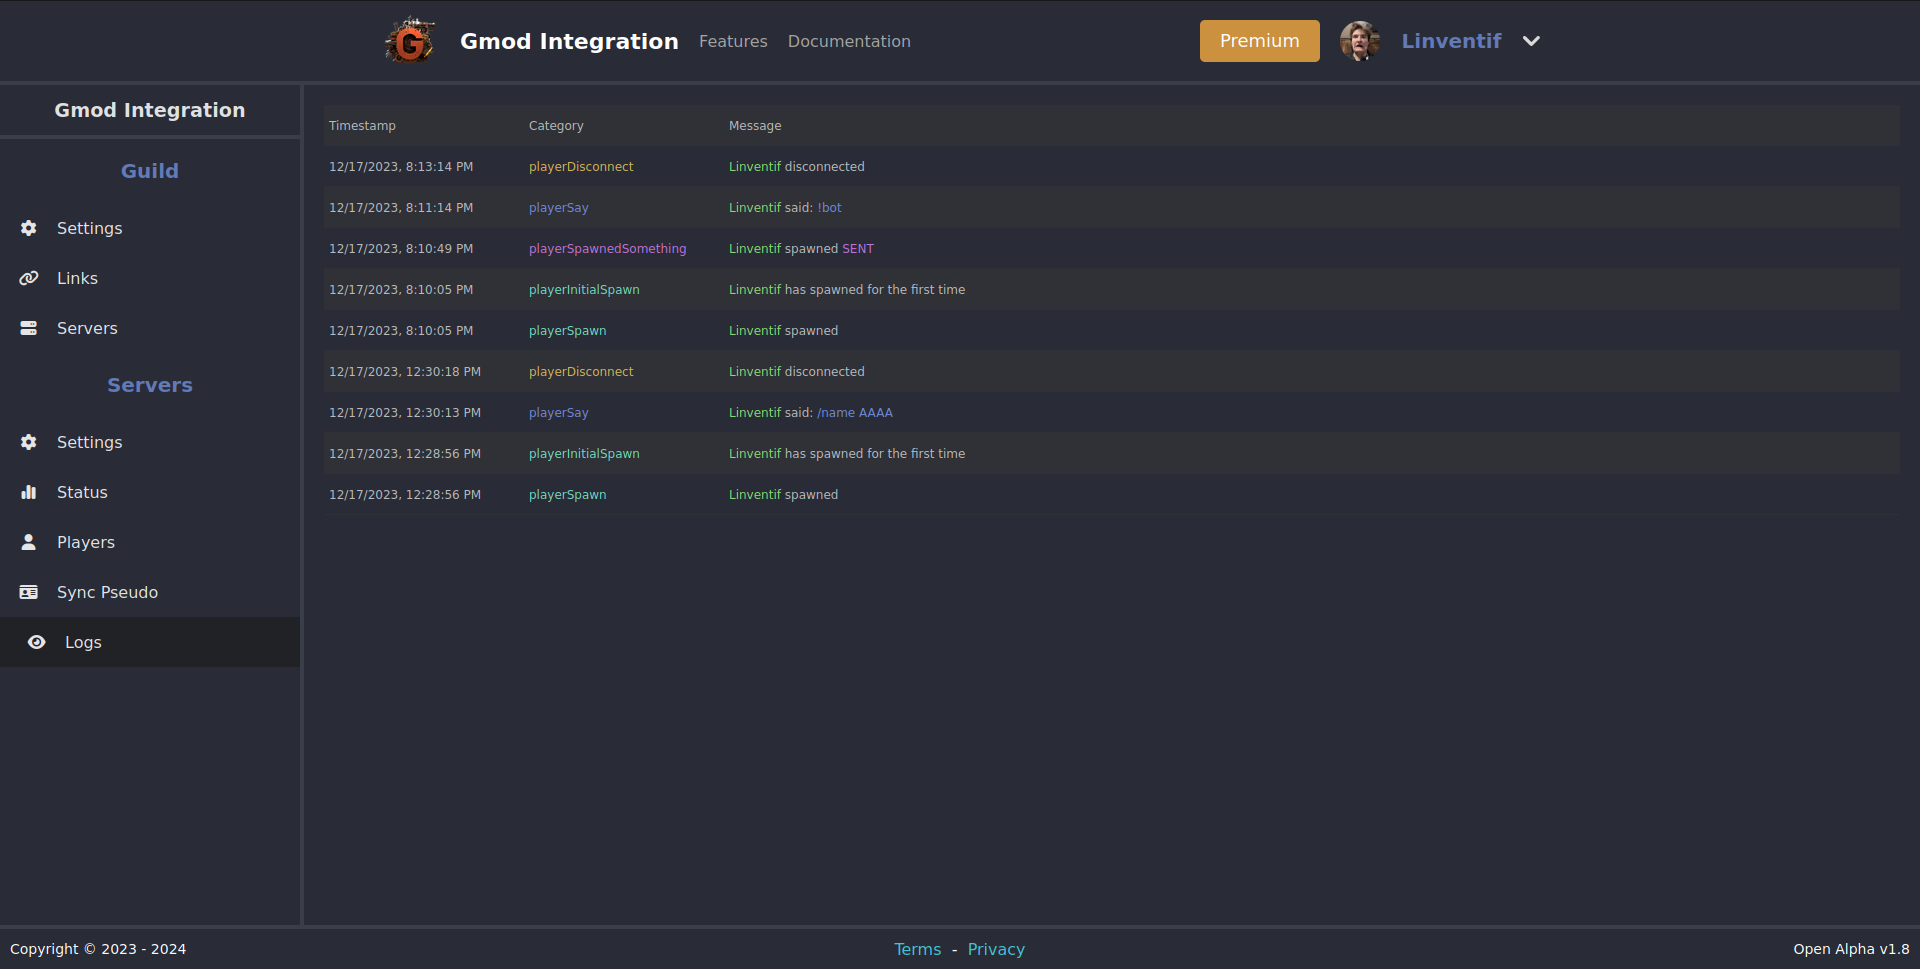
Task: Open Links in sidebar
Action: click(150, 278)
